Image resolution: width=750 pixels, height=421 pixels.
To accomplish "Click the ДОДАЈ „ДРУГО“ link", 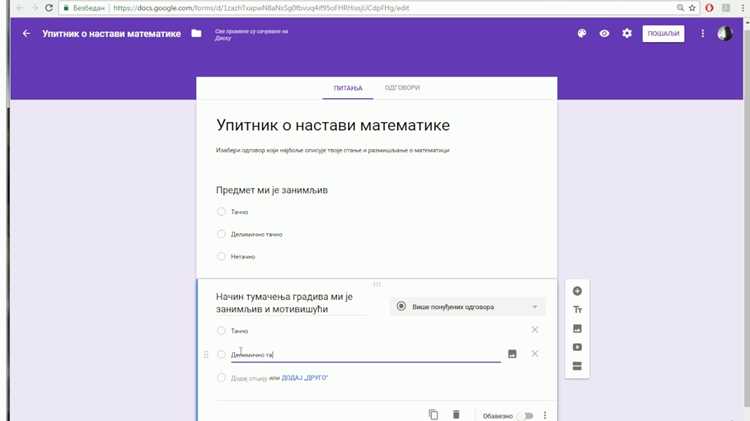I will click(304, 378).
